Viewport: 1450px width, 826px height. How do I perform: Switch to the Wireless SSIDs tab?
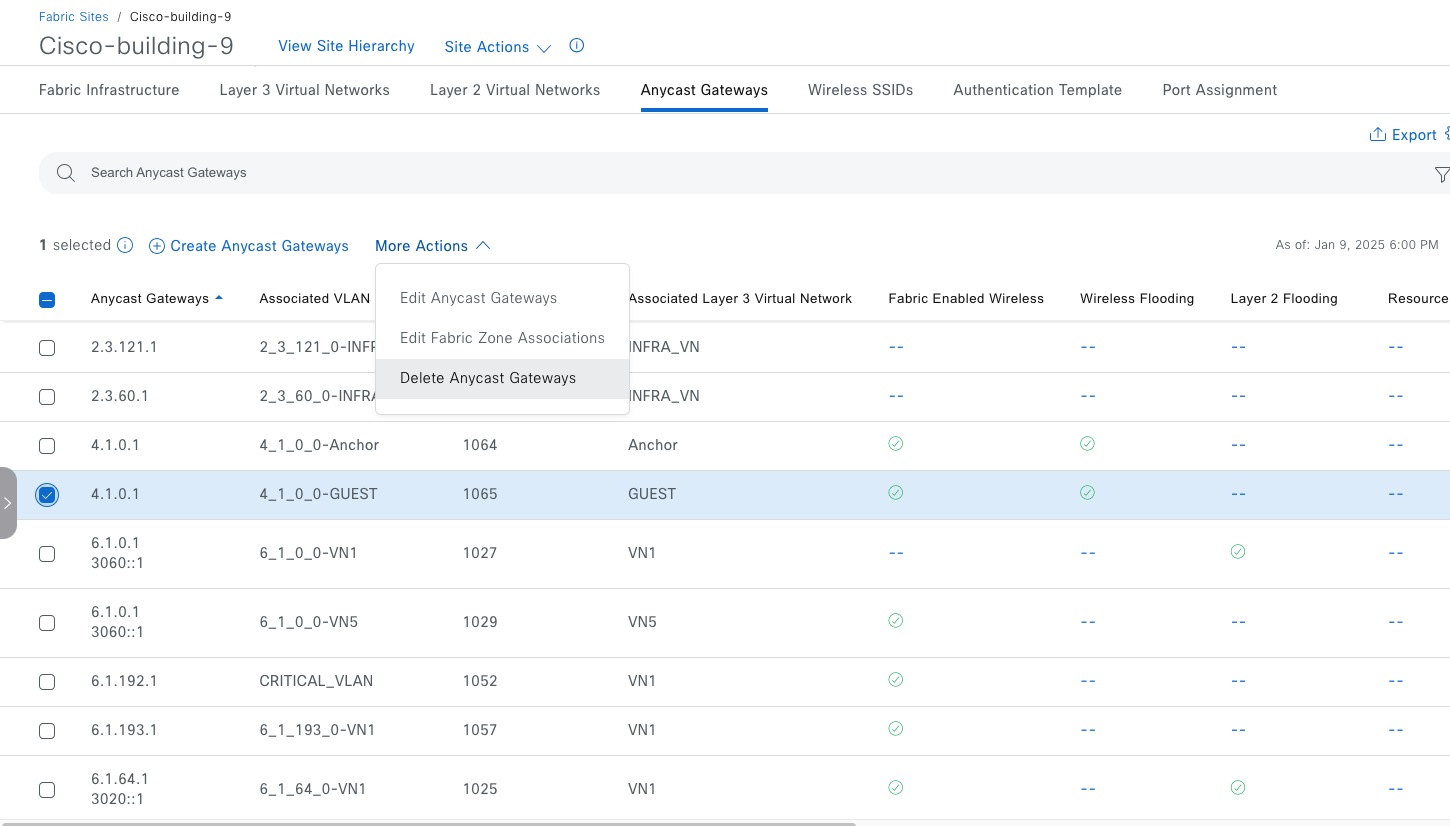tap(860, 90)
